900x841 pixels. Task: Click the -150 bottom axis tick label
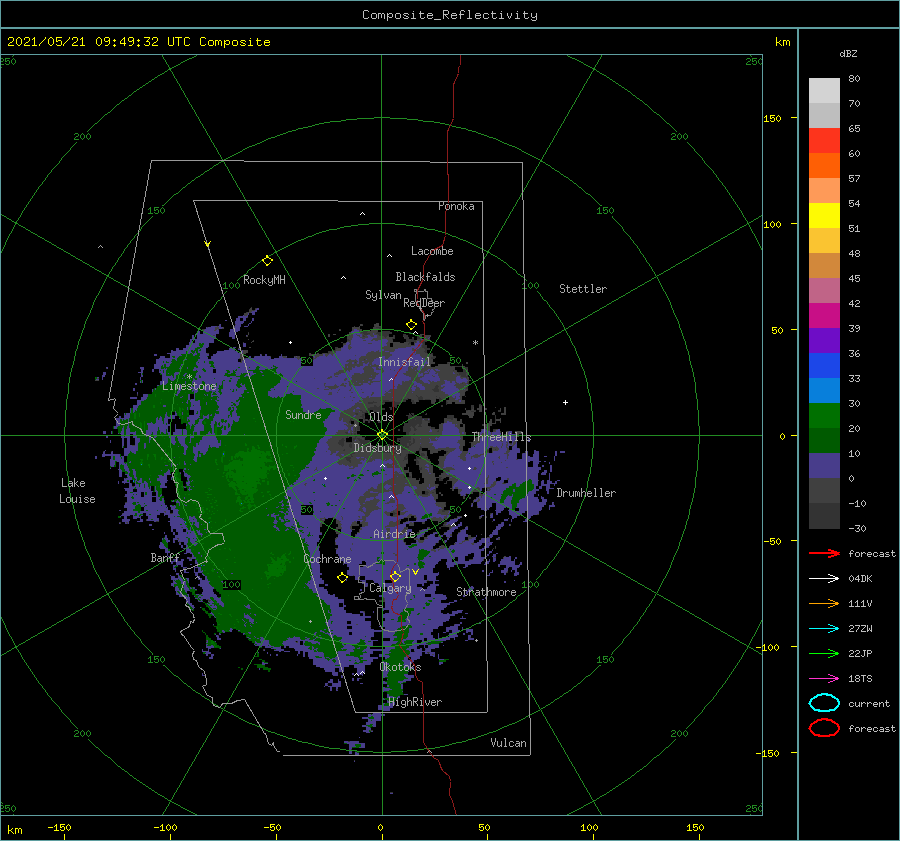(x=59, y=827)
